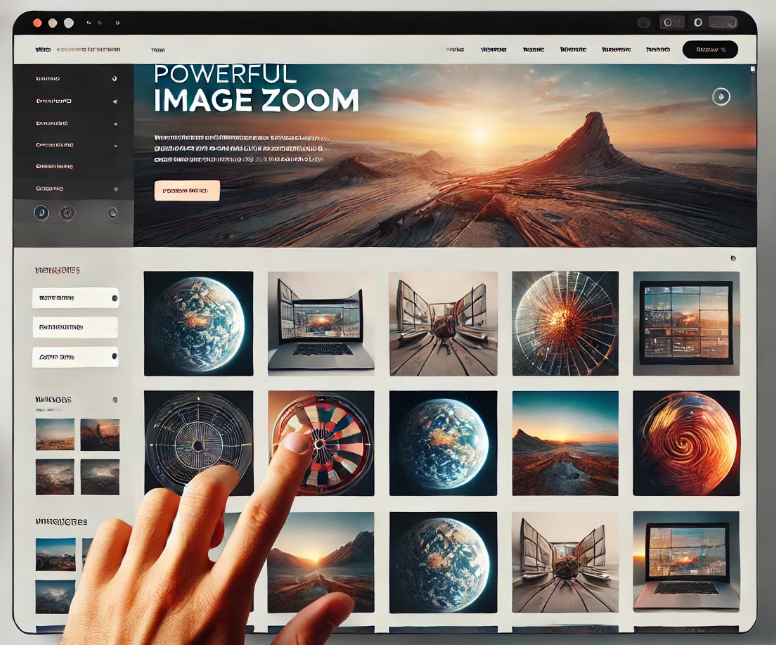776x645 pixels.
Task: Open the corridor room thumbnail in the bottom gallery row
Action: coord(565,563)
